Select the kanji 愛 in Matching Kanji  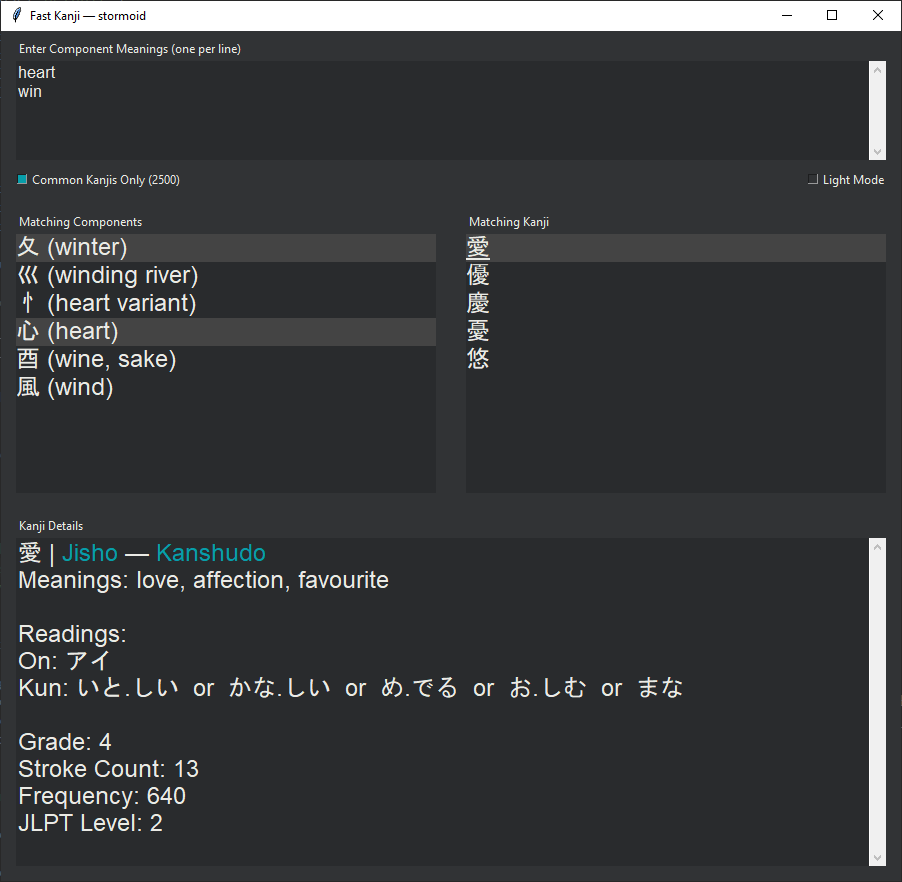477,247
